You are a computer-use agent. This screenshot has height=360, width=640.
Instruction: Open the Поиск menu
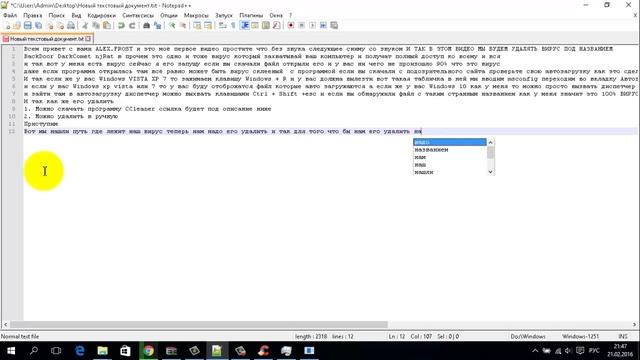pyautogui.click(x=56, y=15)
